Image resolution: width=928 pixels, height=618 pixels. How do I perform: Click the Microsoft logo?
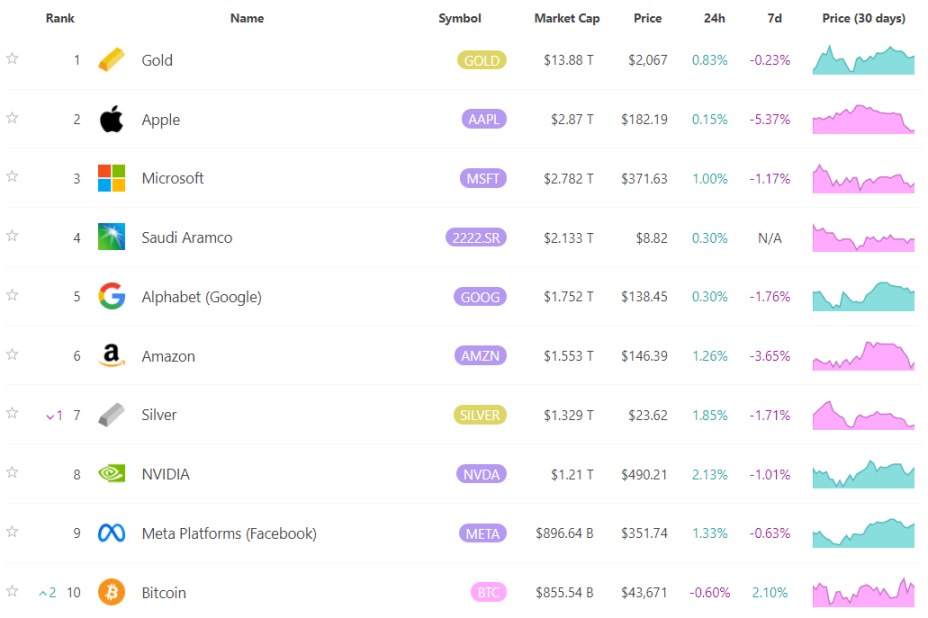pos(111,178)
